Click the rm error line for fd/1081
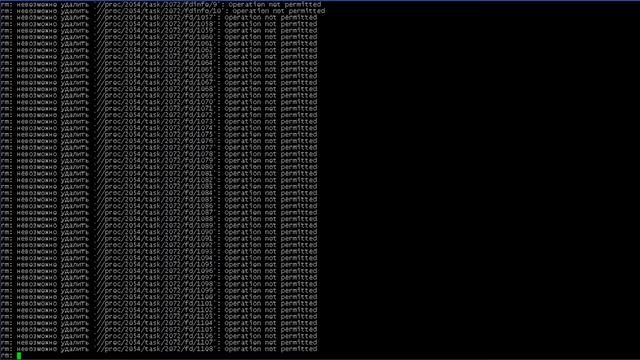 click(158, 174)
